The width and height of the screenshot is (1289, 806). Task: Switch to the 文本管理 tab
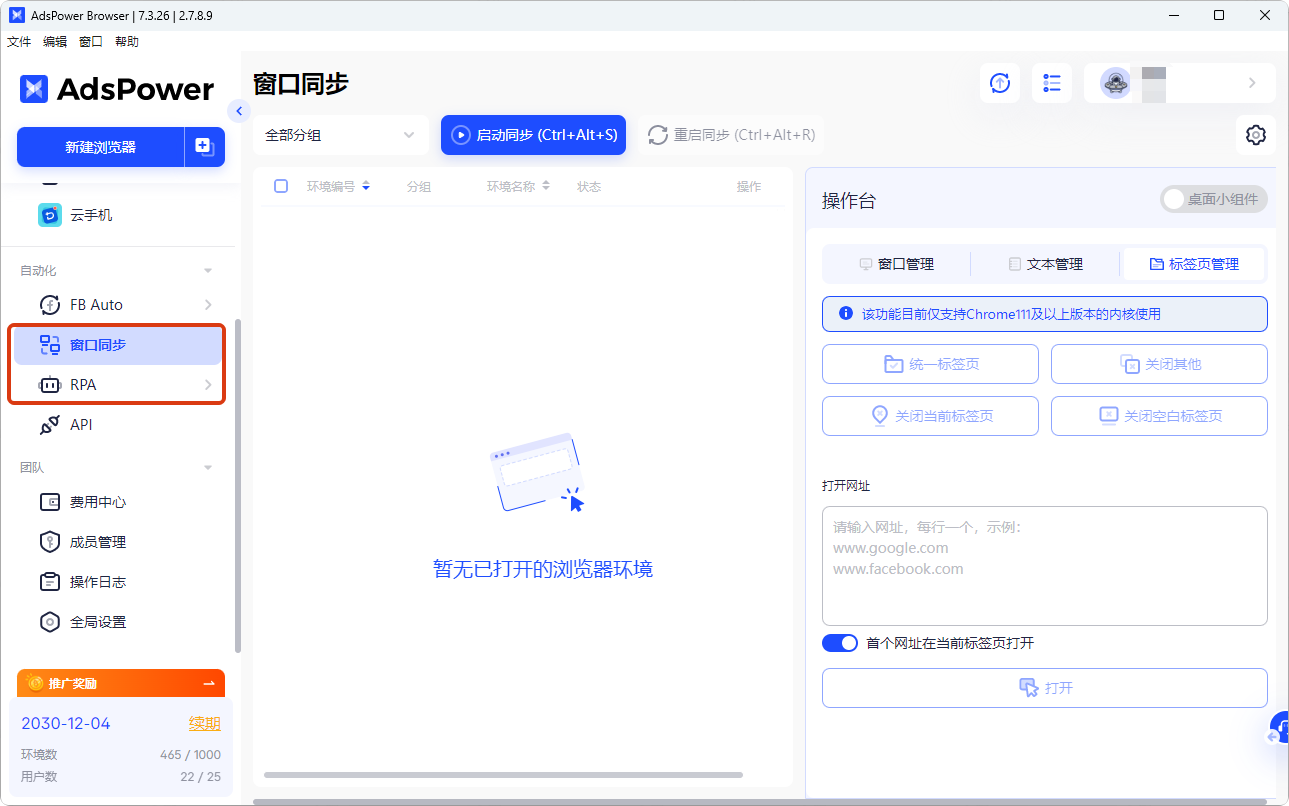(x=1045, y=264)
